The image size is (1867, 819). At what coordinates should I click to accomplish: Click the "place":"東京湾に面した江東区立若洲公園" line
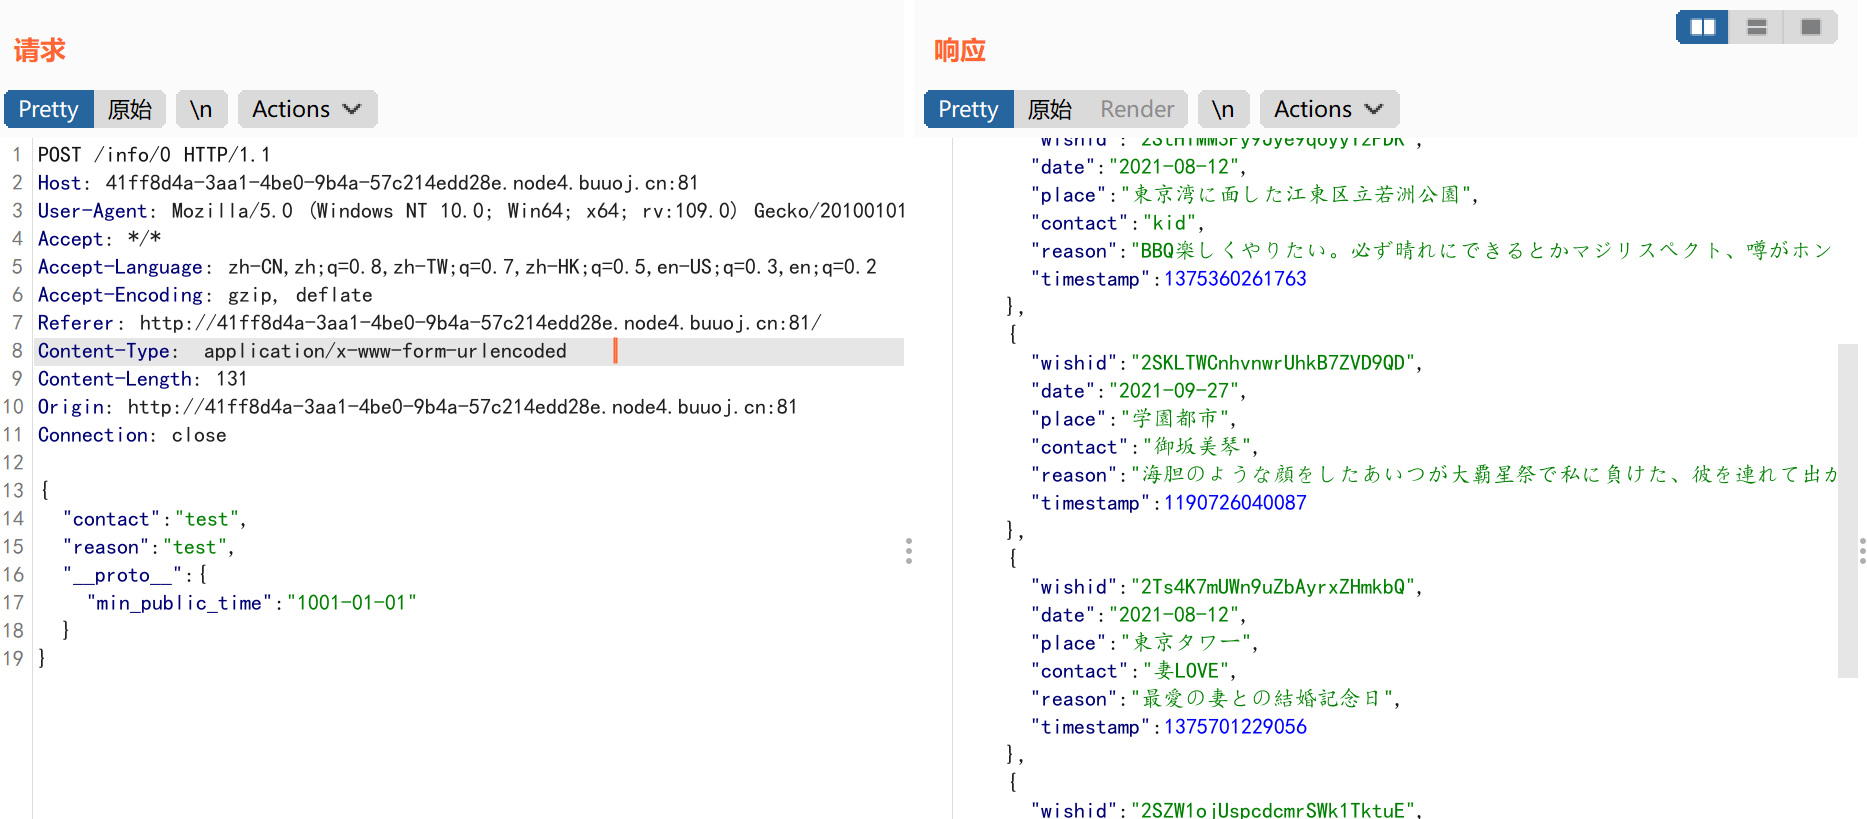1255,195
